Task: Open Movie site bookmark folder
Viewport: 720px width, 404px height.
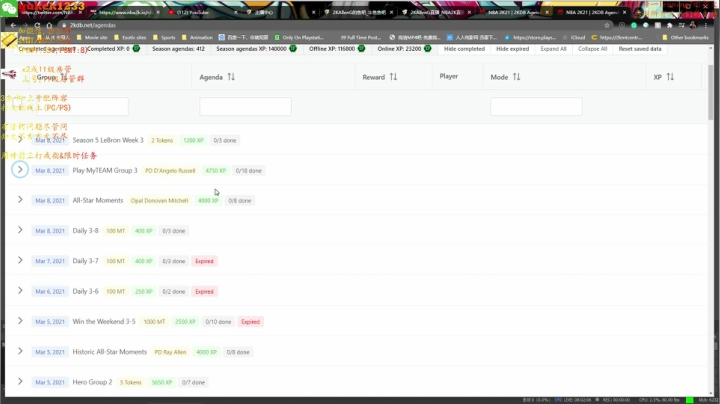Action: [92, 38]
